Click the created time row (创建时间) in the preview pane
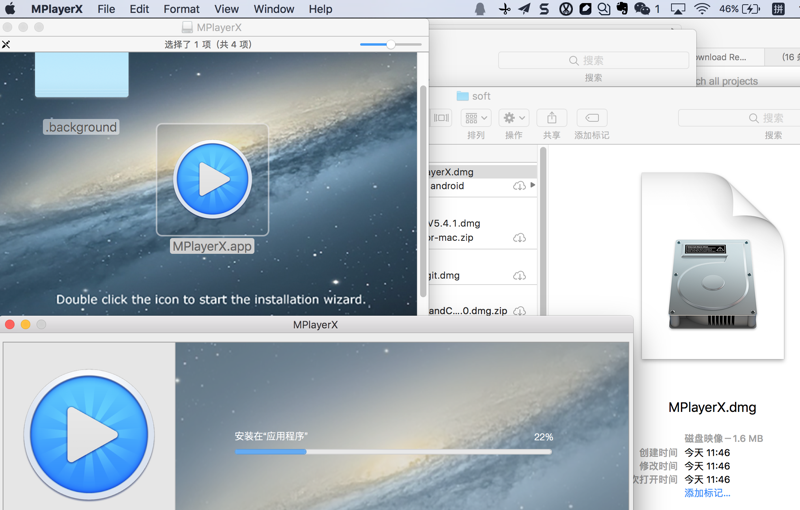The height and width of the screenshot is (510, 800). (685, 453)
